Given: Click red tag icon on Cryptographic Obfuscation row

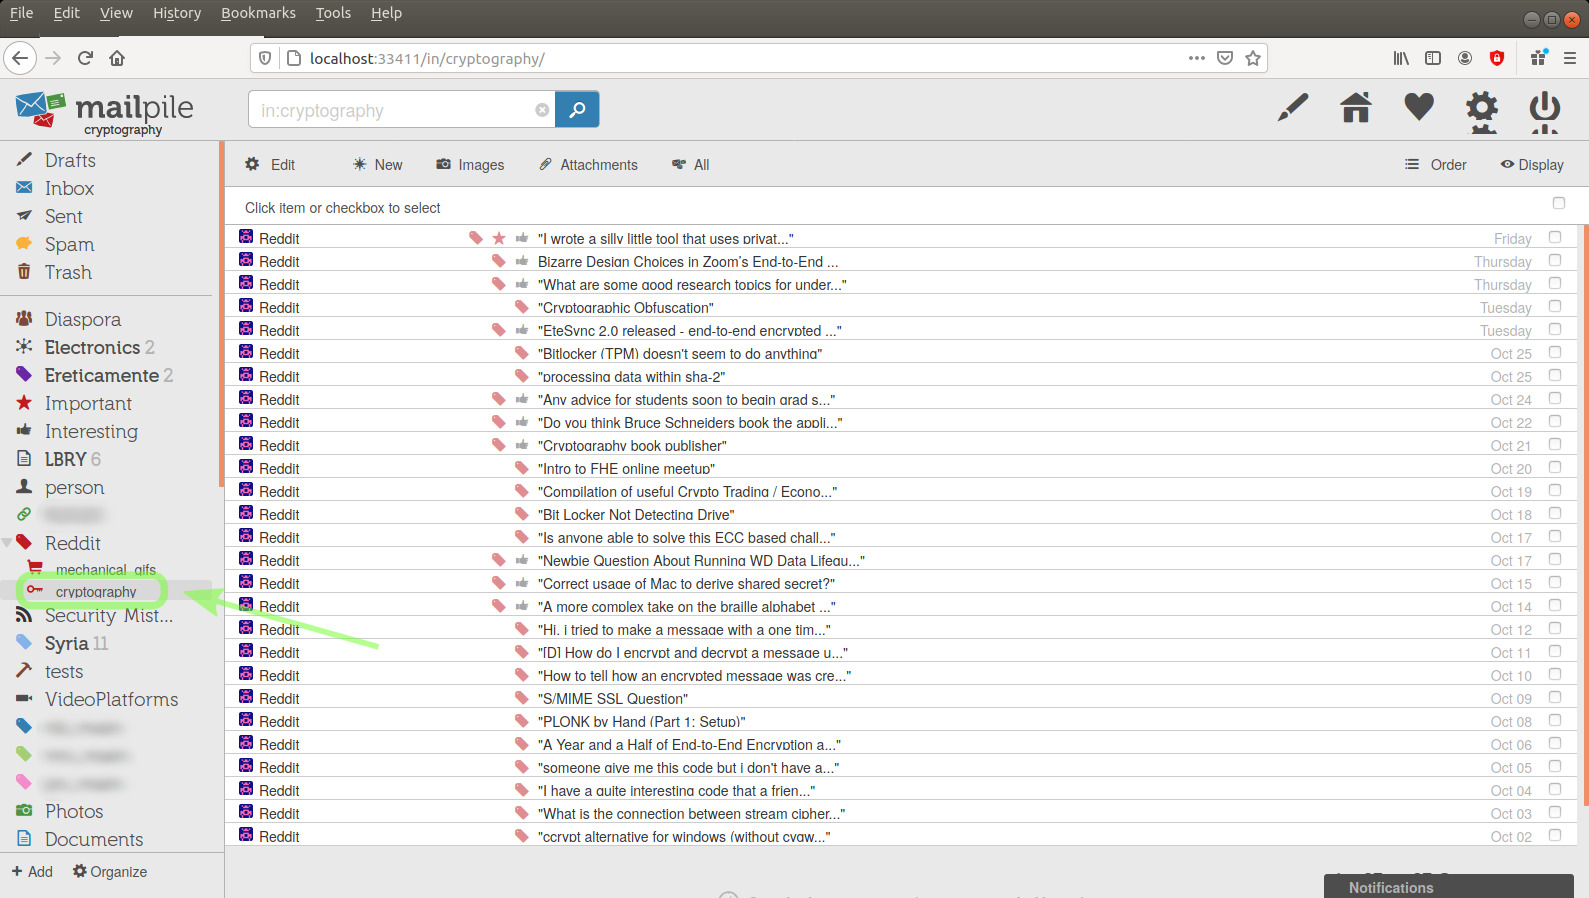Looking at the screenshot, I should point(521,307).
